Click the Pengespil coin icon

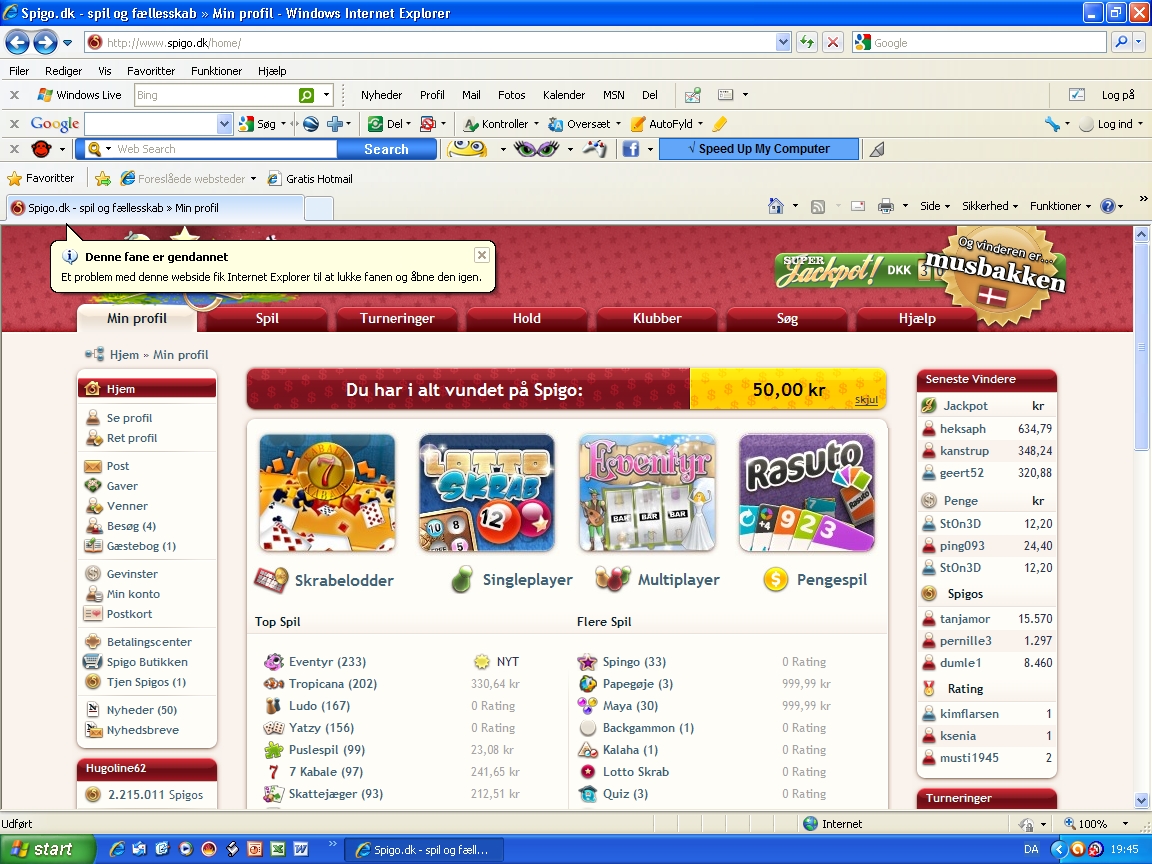775,579
